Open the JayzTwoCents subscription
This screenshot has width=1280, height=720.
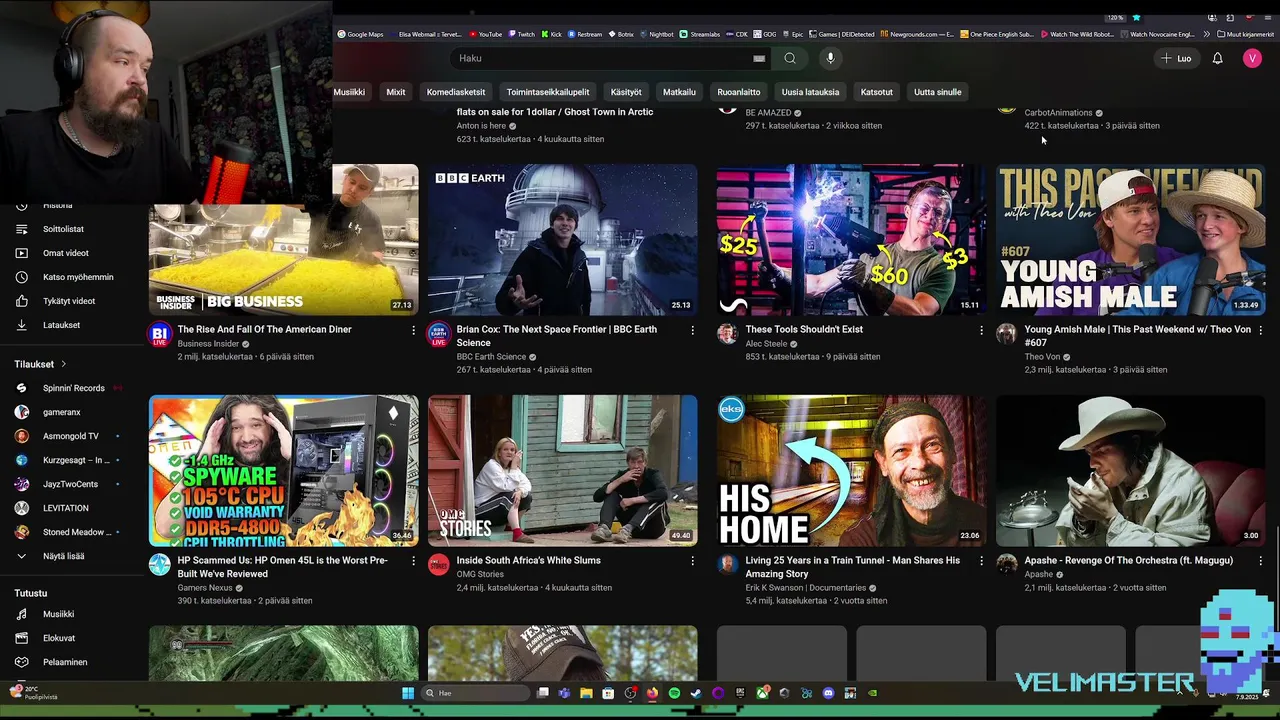tap(68, 484)
